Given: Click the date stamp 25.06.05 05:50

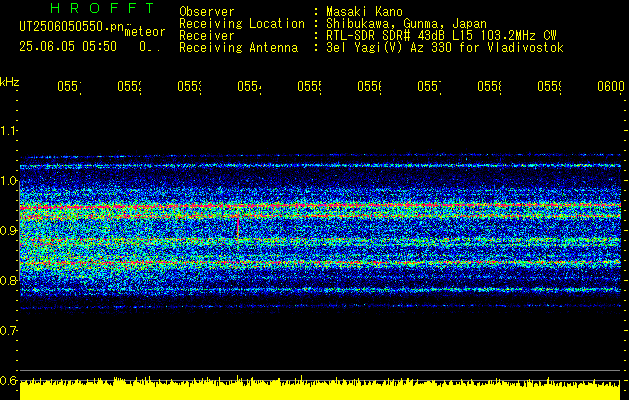Looking at the screenshot, I should (68, 47).
